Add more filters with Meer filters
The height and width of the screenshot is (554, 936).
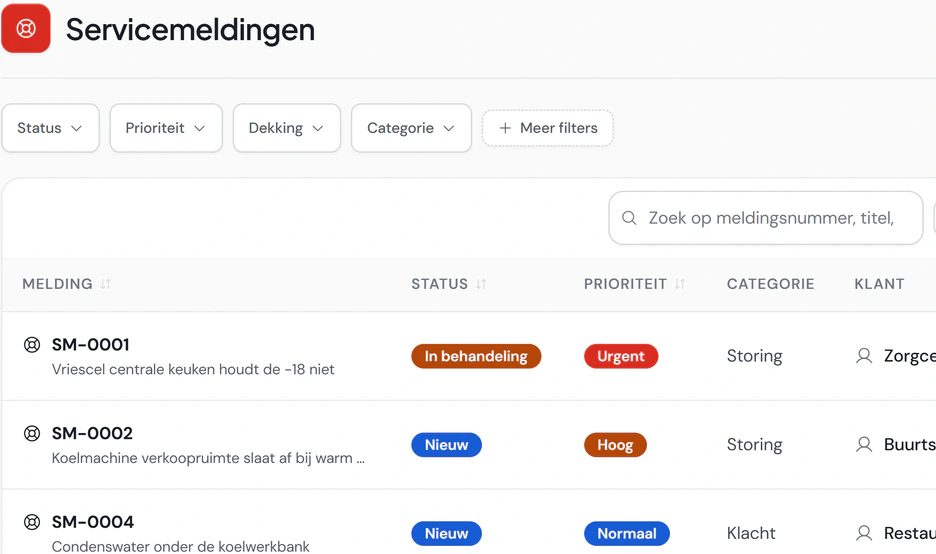[547, 128]
